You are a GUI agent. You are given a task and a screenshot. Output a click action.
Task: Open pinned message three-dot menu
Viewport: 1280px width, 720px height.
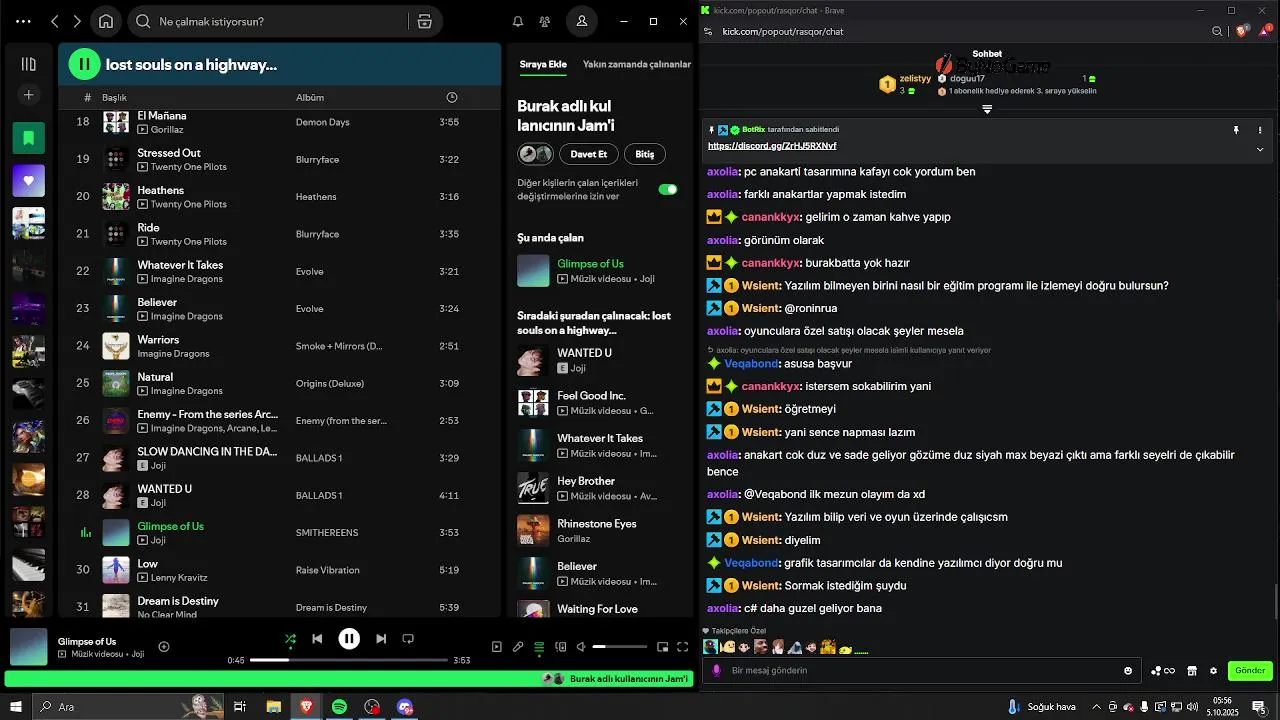click(1260, 130)
